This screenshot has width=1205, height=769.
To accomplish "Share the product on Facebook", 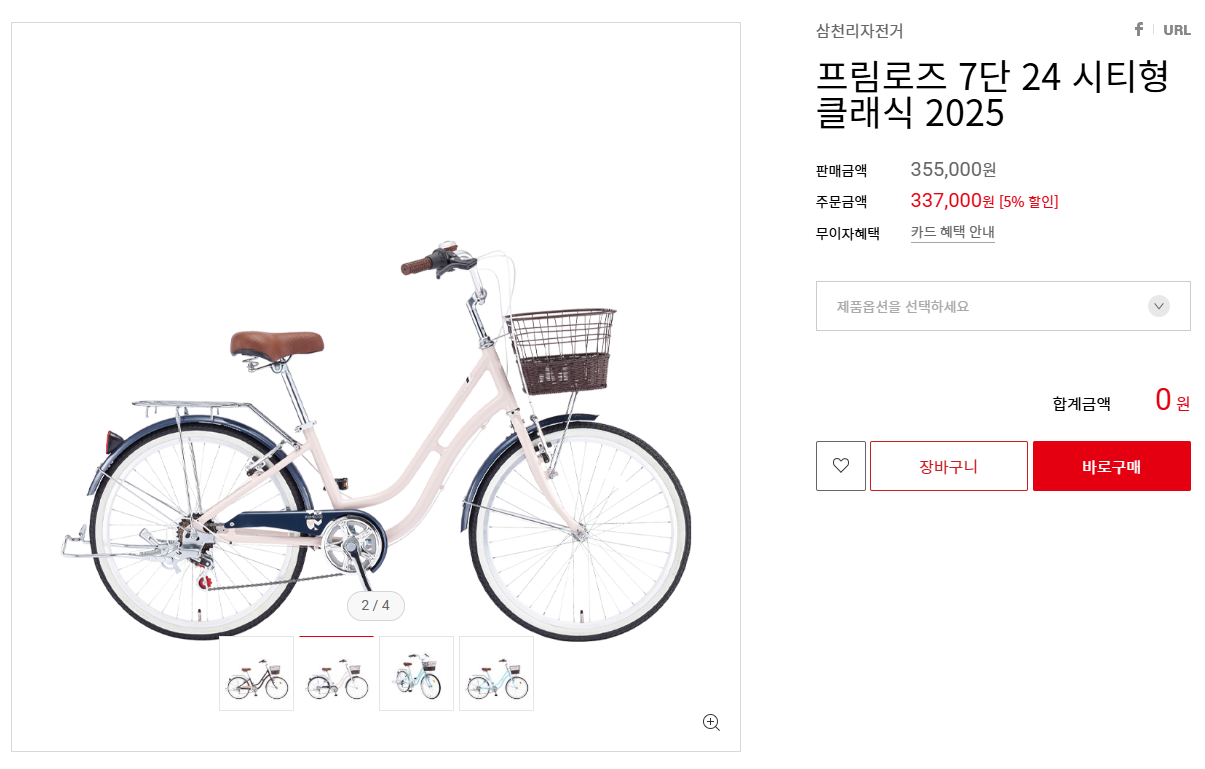I will tap(1138, 29).
